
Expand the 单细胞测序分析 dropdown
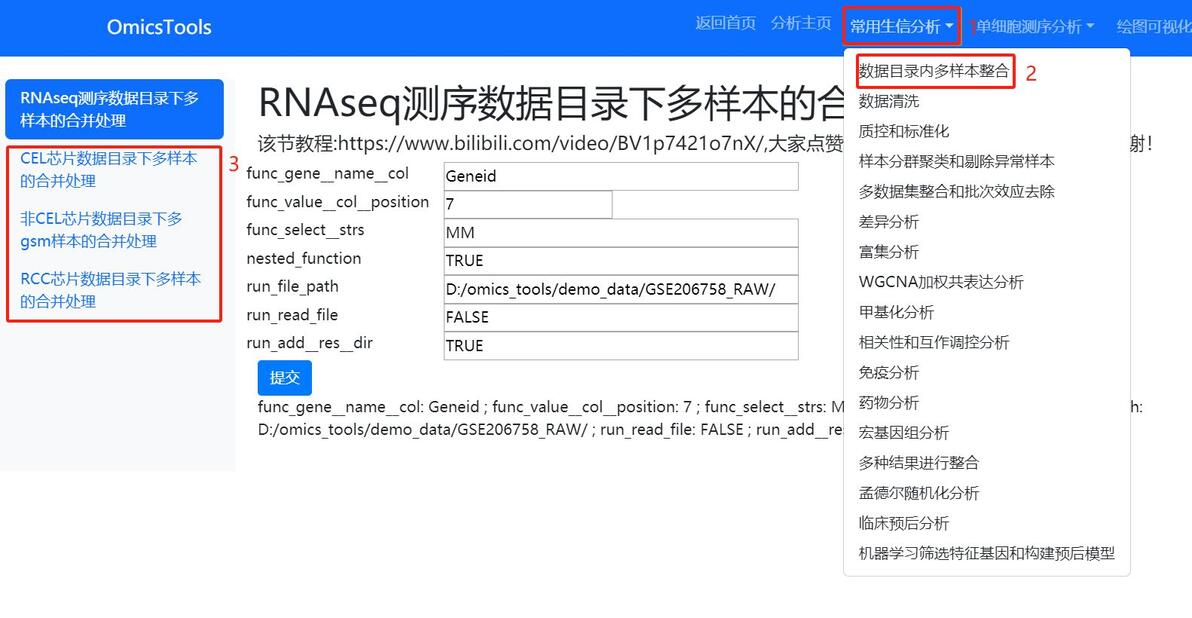click(x=1035, y=27)
